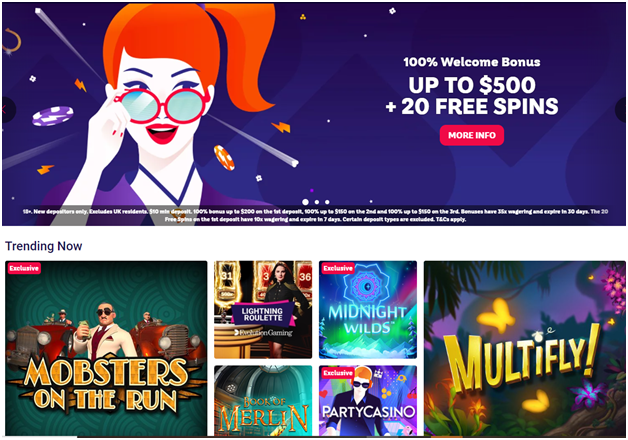Launch the Multifly! game tile
The image size is (628, 440).
click(x=525, y=348)
